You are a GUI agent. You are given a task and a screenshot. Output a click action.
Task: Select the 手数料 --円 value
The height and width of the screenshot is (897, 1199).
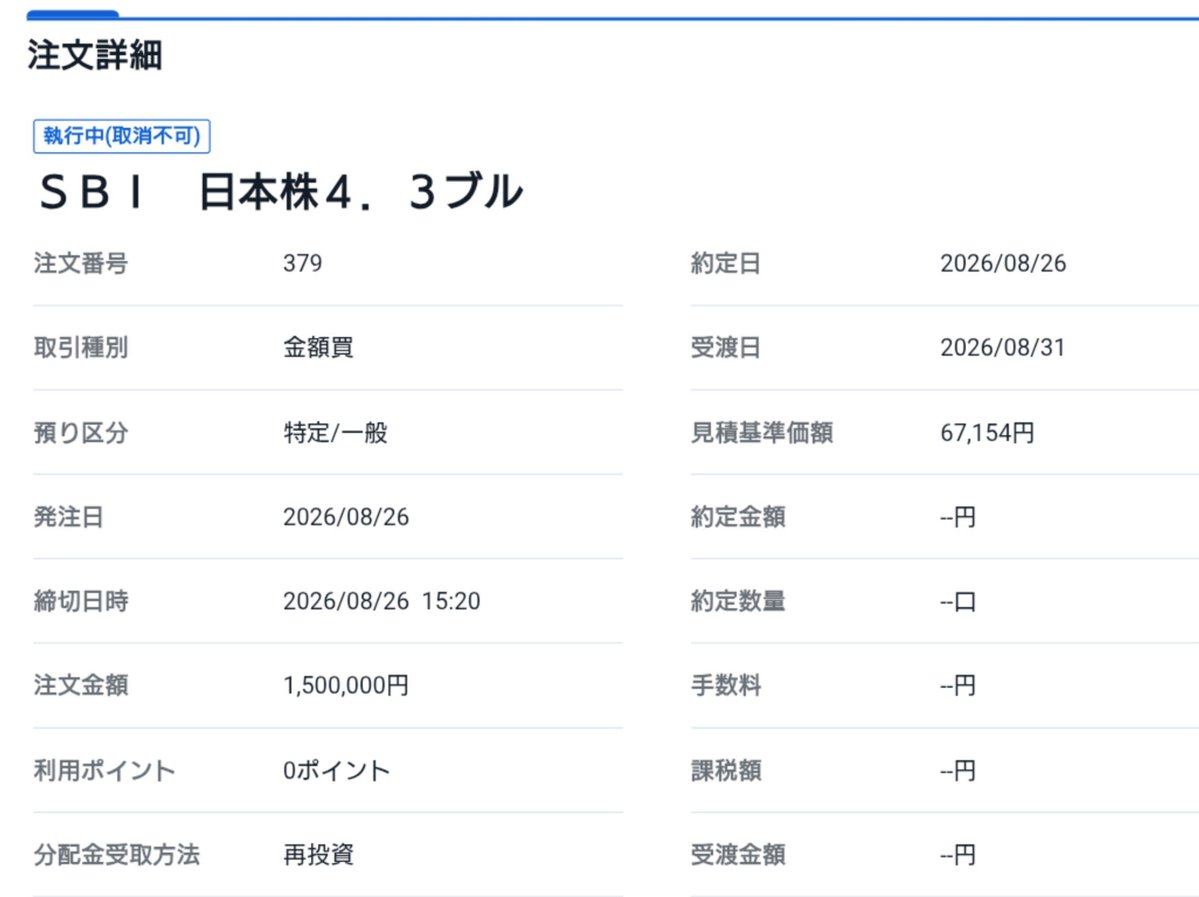[957, 685]
